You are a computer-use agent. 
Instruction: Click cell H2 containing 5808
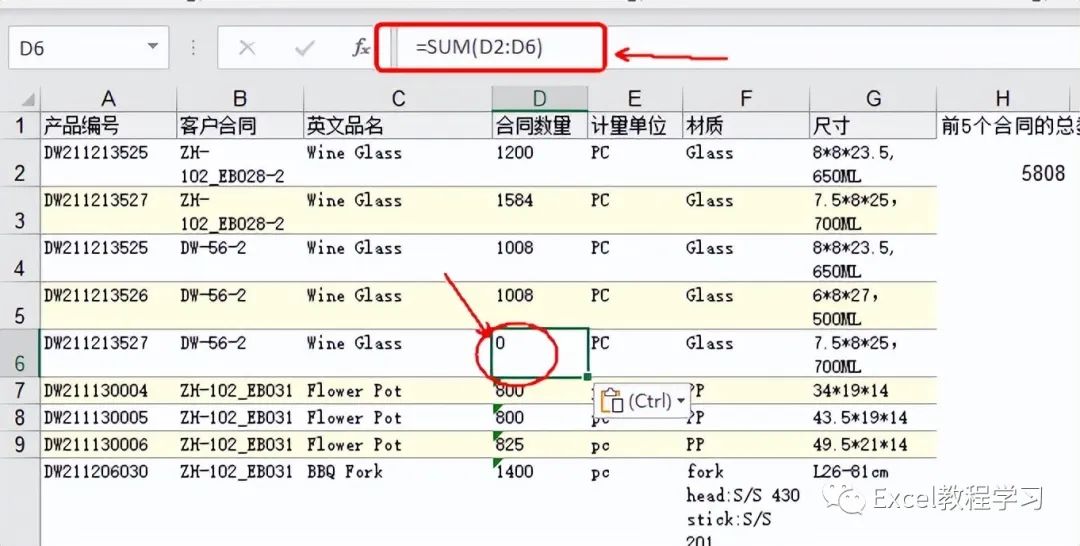click(x=1008, y=172)
